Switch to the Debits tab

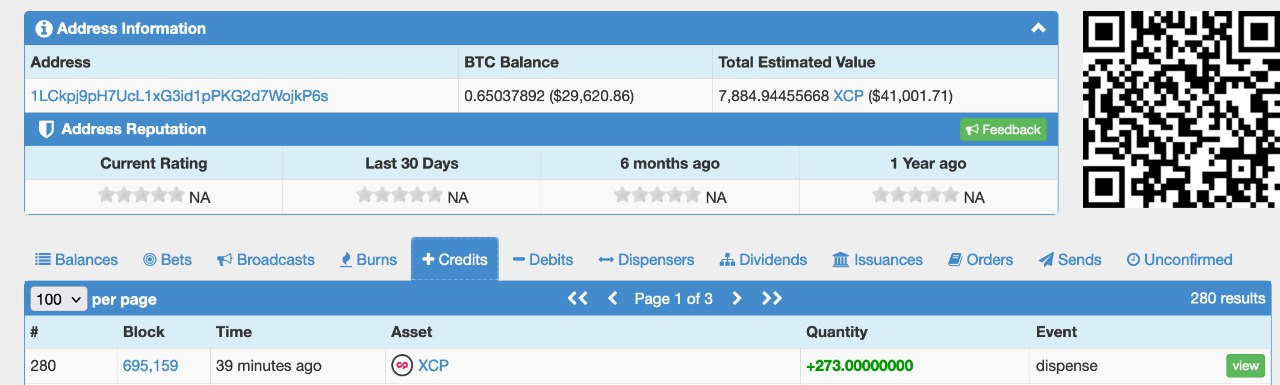543,259
